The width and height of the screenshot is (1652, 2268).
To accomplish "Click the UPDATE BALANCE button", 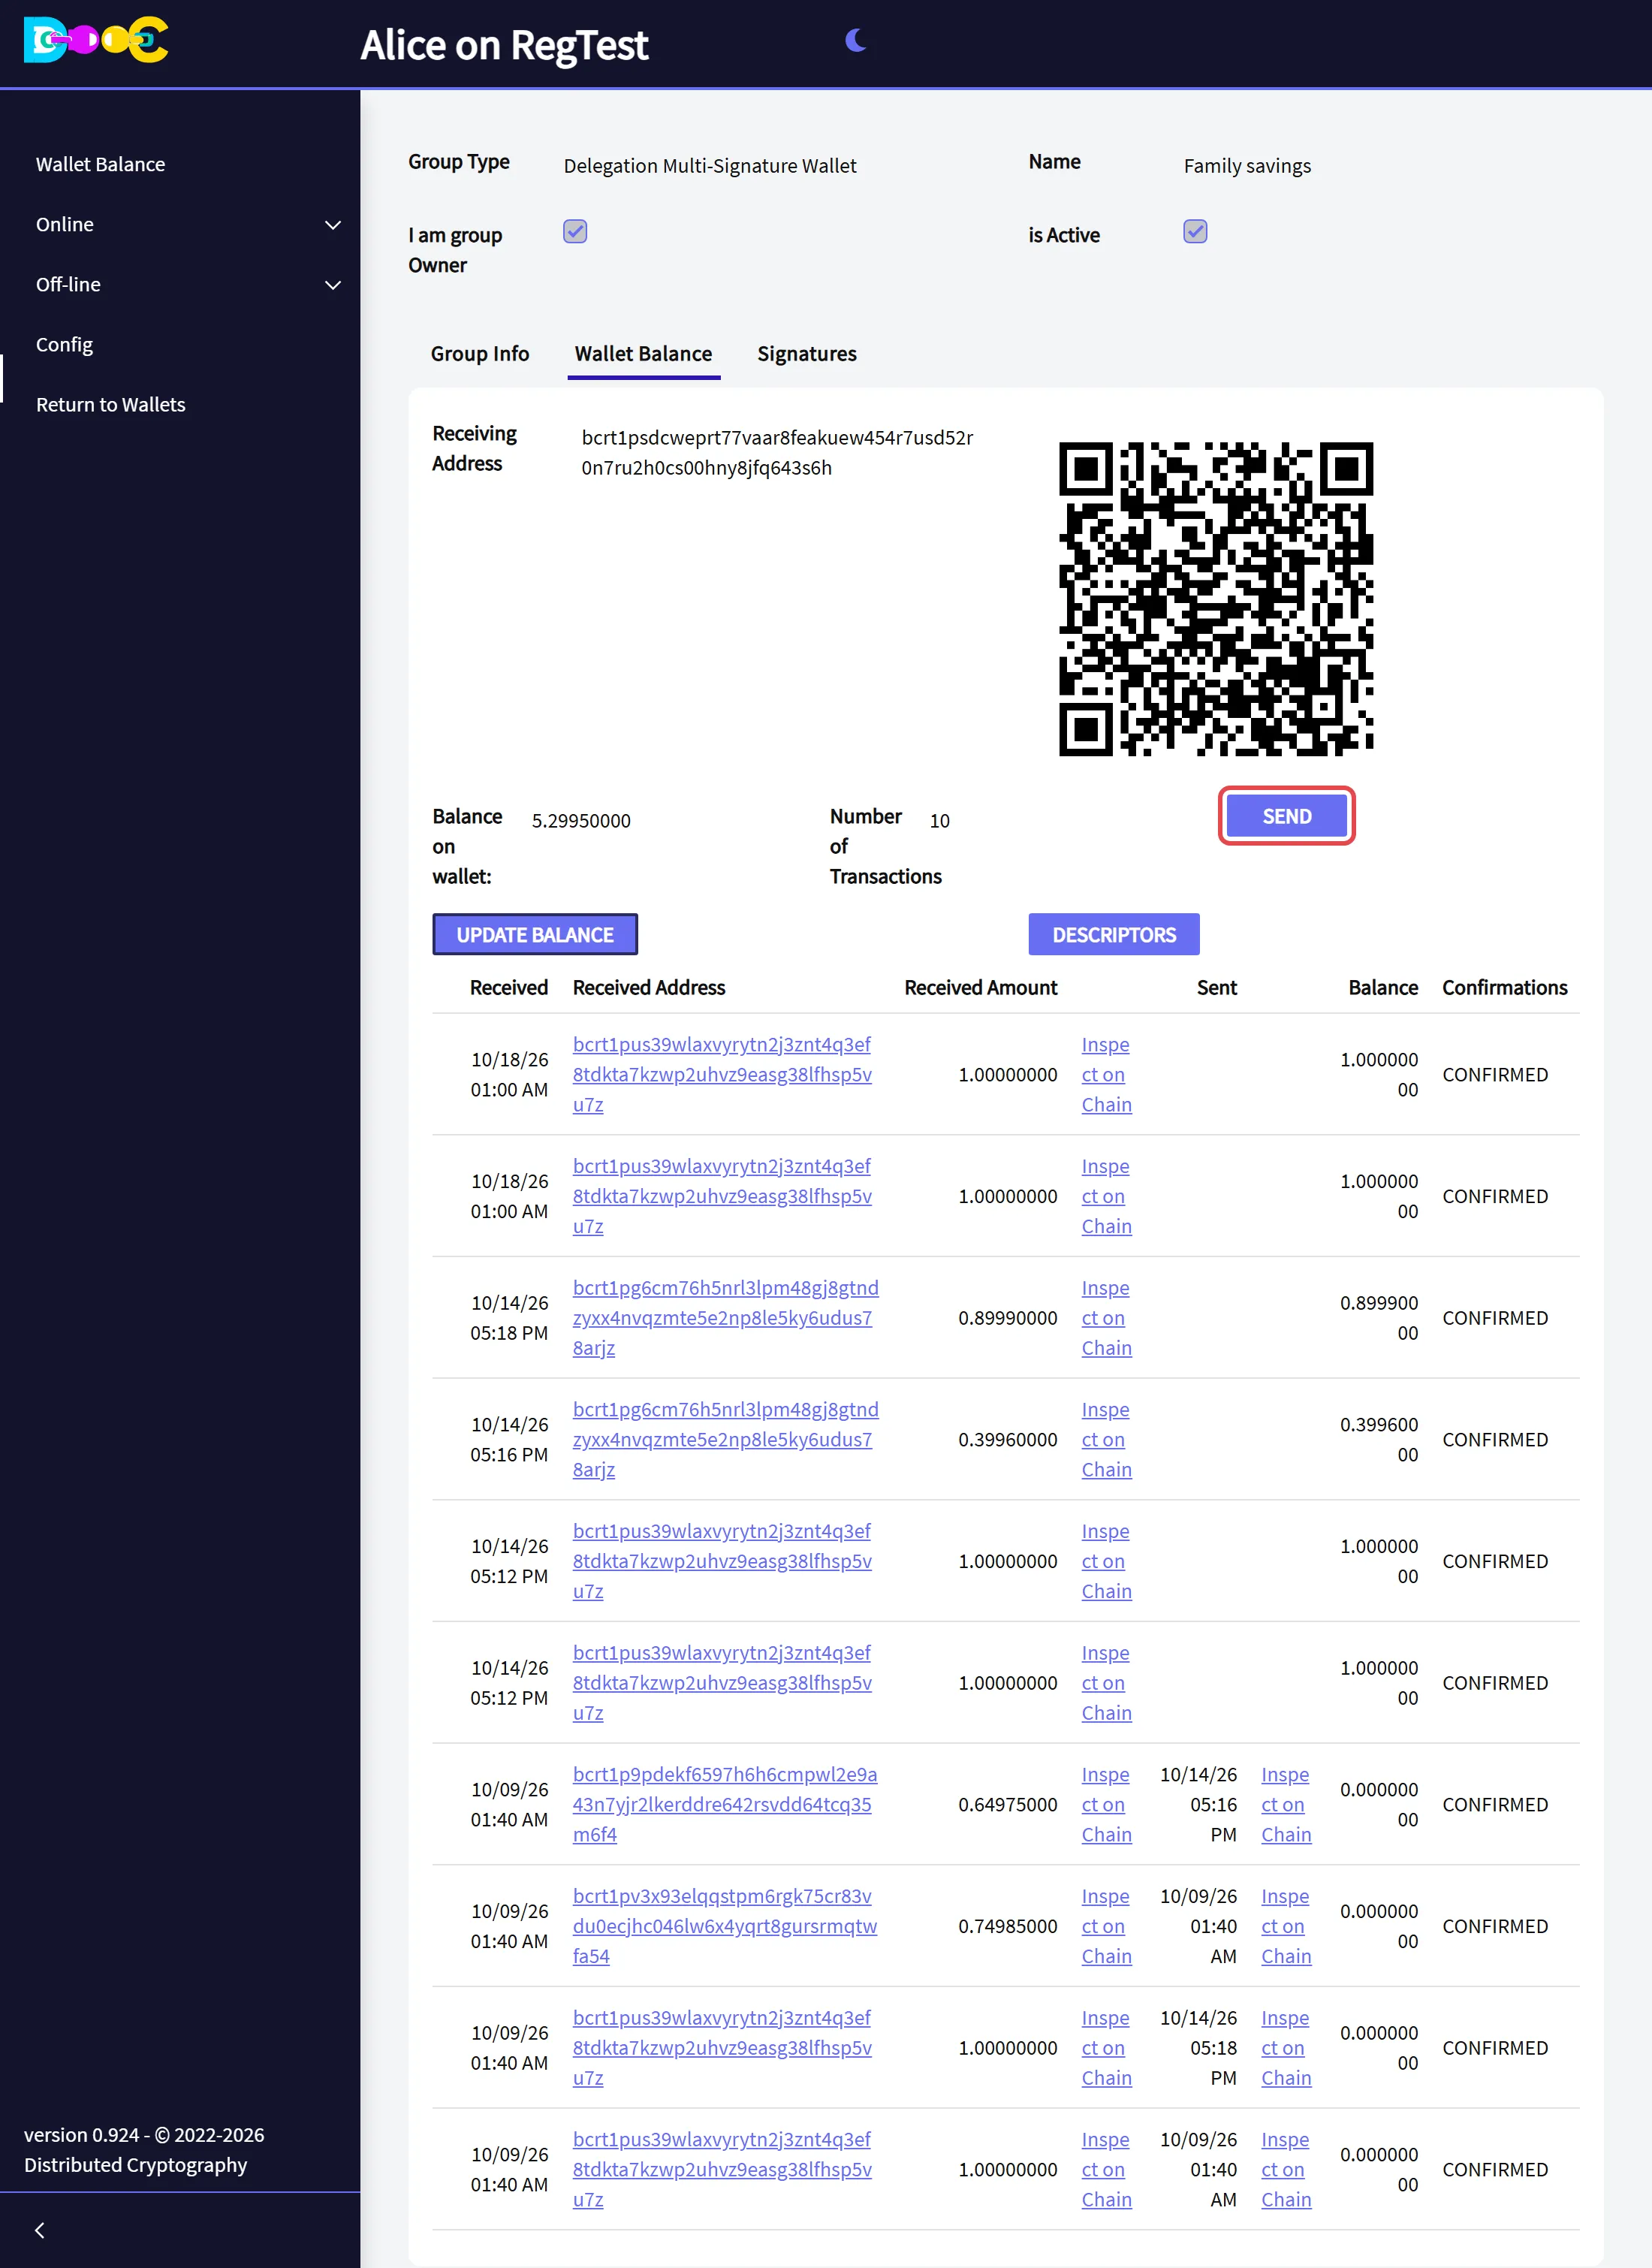I will (x=535, y=934).
